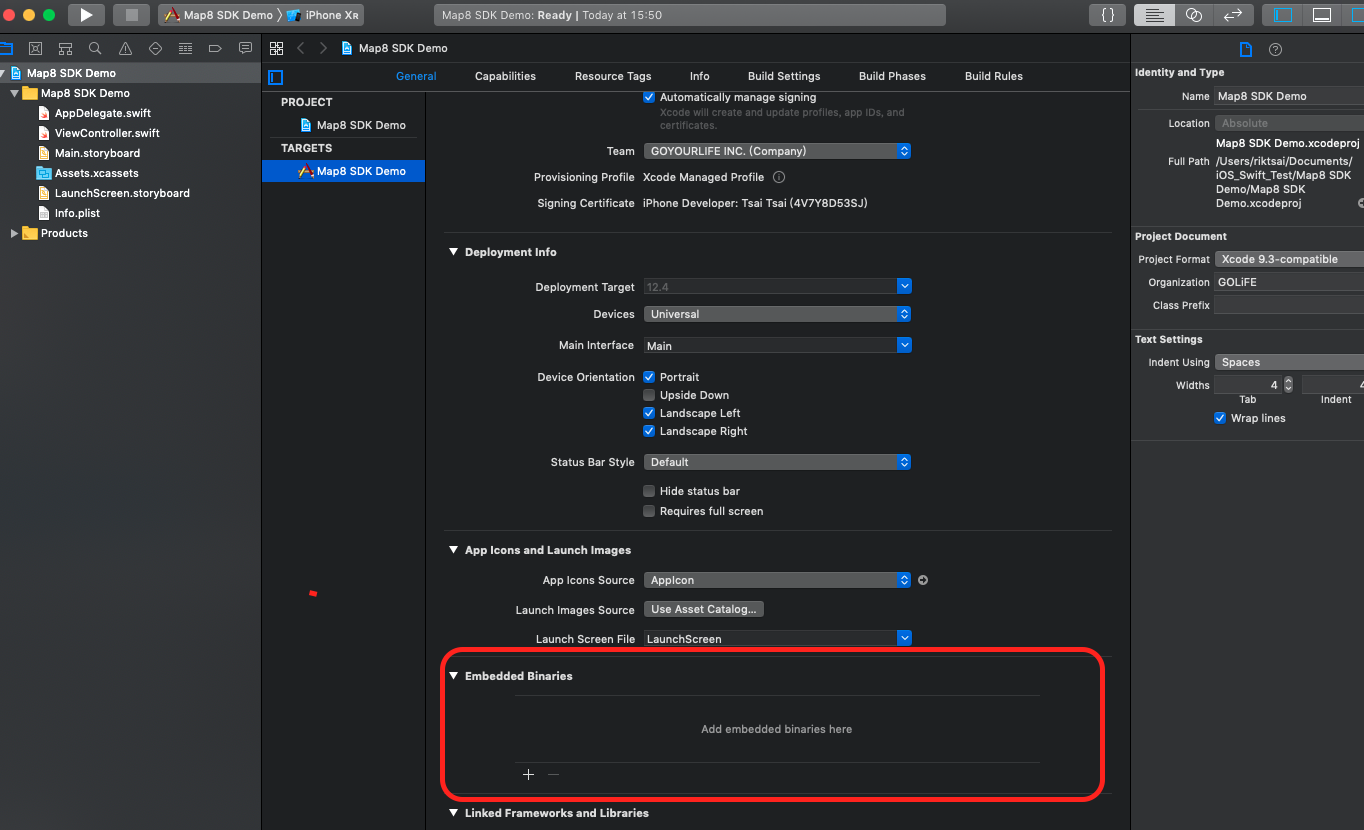The image size is (1364, 830).
Task: Enable Hide status bar option
Action: (x=649, y=491)
